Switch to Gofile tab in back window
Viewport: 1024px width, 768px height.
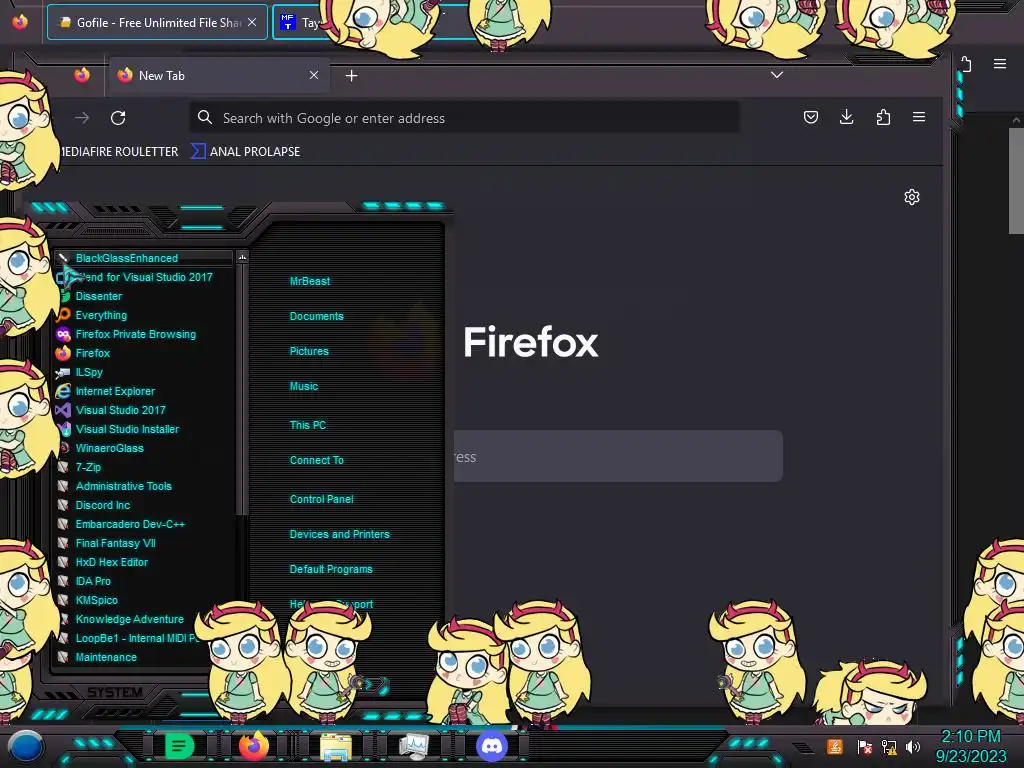pyautogui.click(x=157, y=22)
